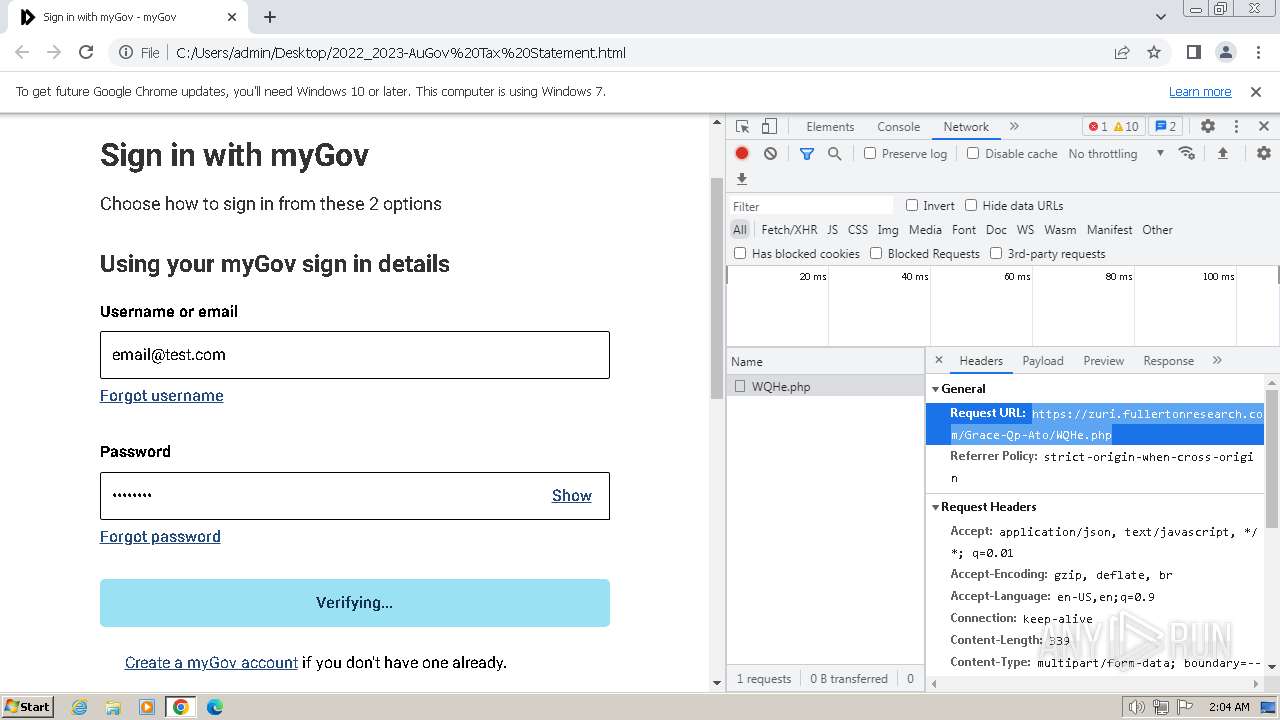Enable Disable cache checkbox
The height and width of the screenshot is (720, 1280).
pyautogui.click(x=973, y=154)
